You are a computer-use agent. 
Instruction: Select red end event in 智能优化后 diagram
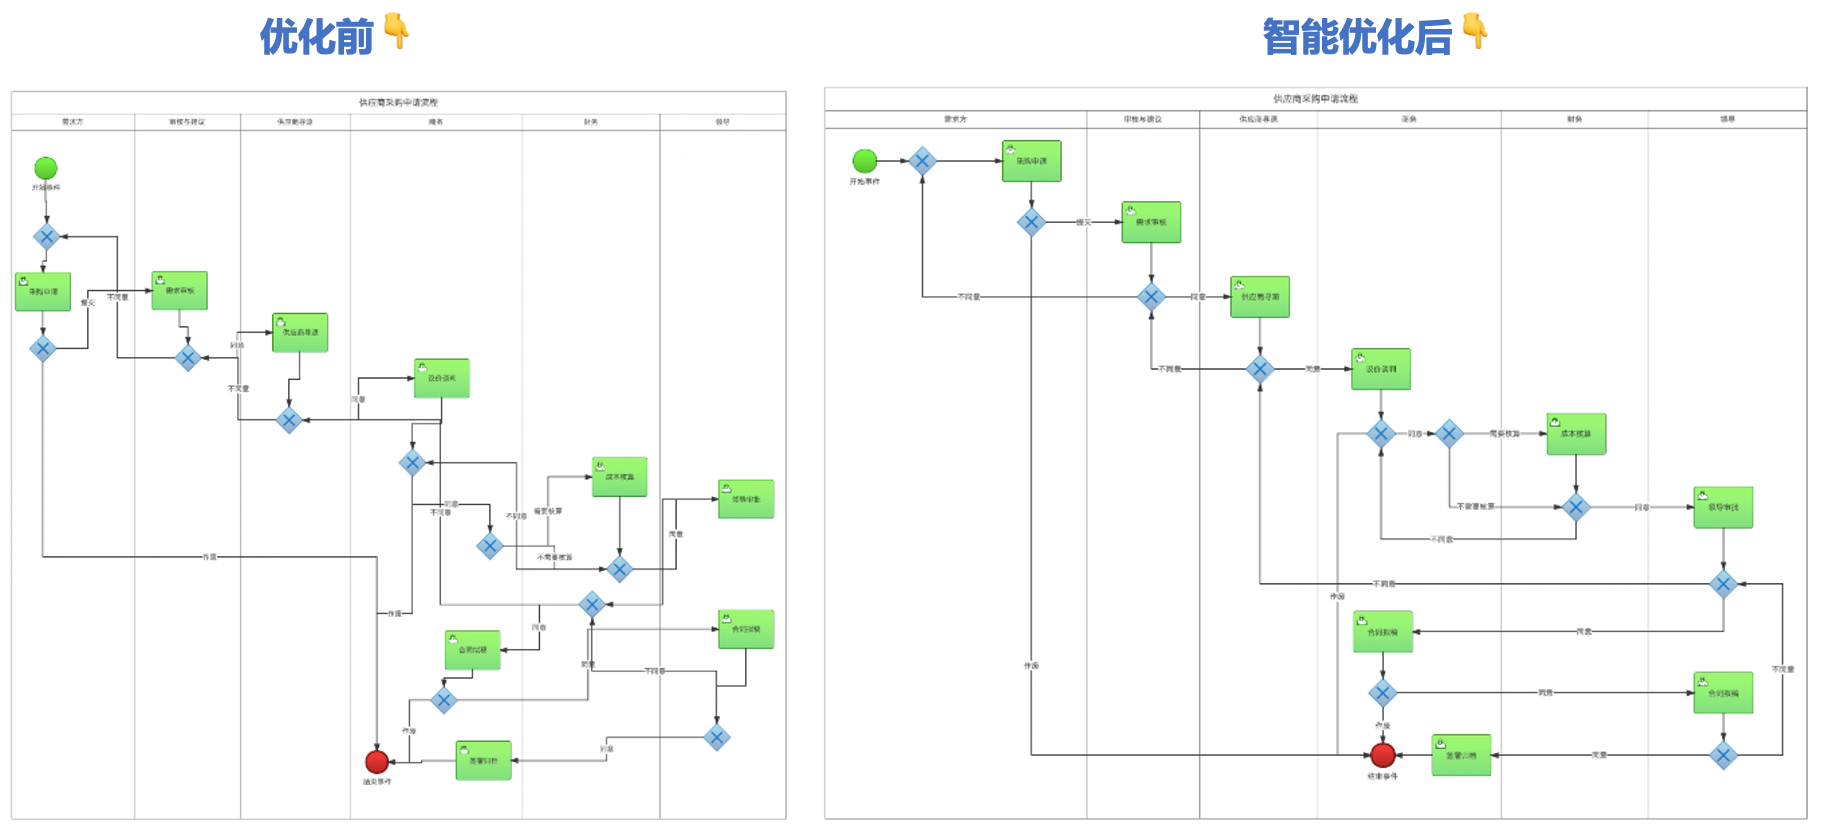pos(1382,755)
